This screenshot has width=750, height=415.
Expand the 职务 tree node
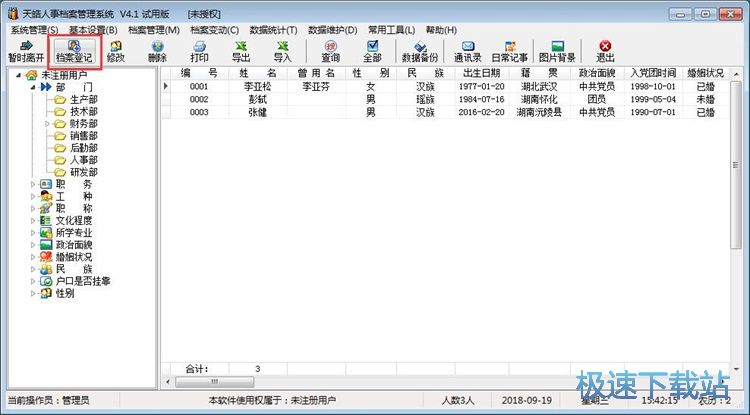point(33,184)
